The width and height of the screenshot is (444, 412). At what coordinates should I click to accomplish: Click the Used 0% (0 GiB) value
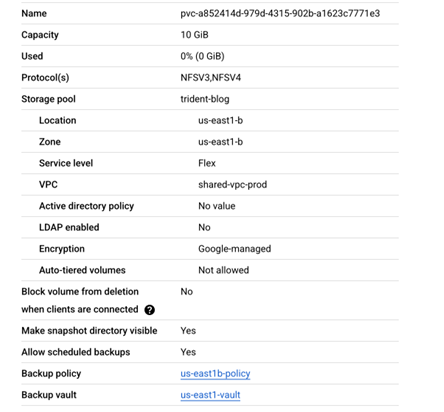[202, 56]
